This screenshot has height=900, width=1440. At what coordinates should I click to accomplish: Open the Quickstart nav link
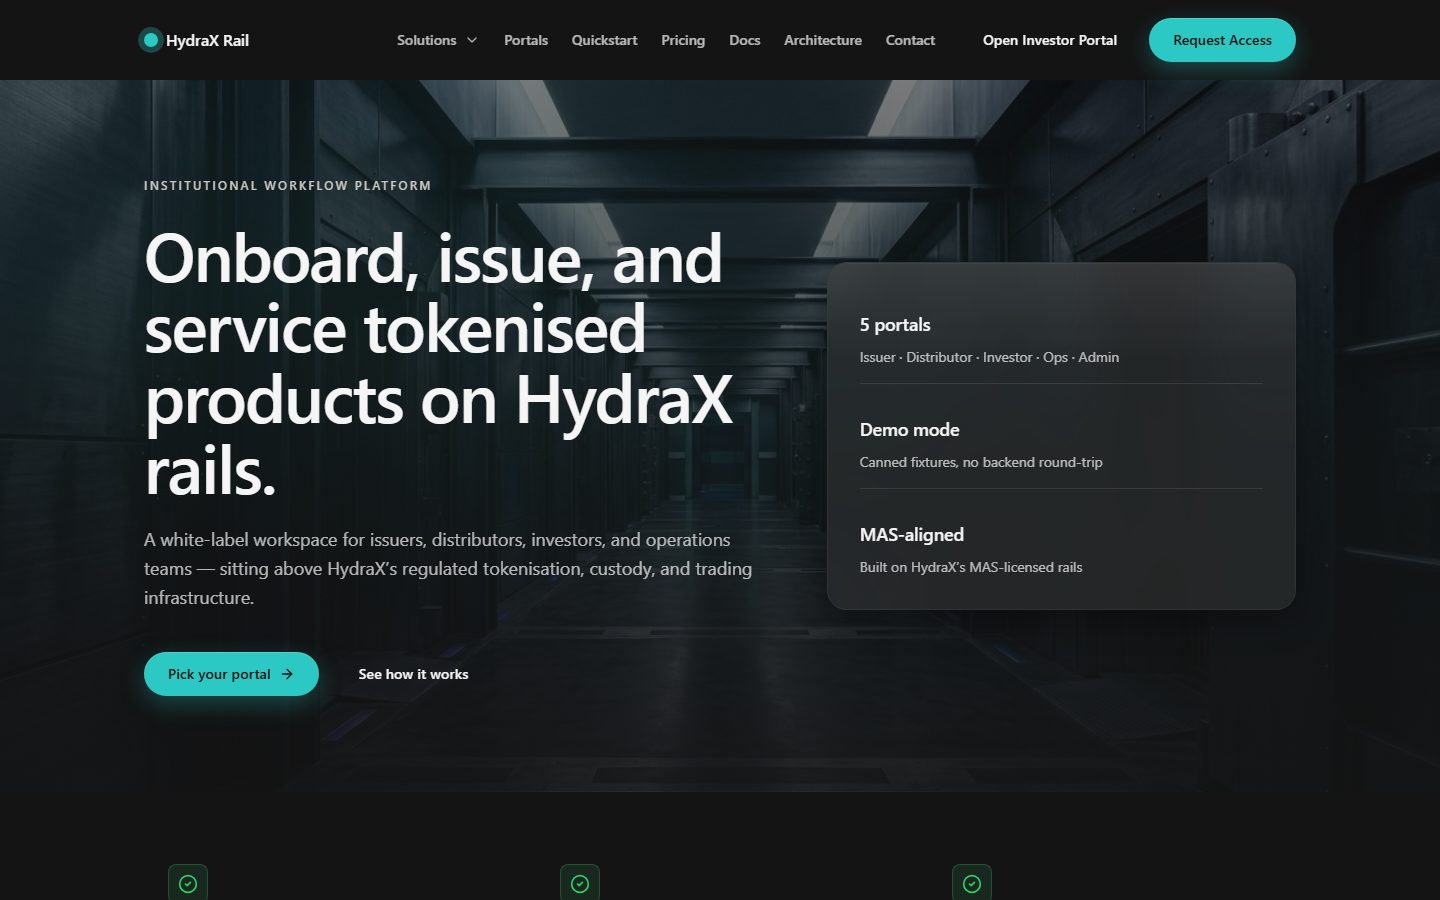(x=604, y=40)
